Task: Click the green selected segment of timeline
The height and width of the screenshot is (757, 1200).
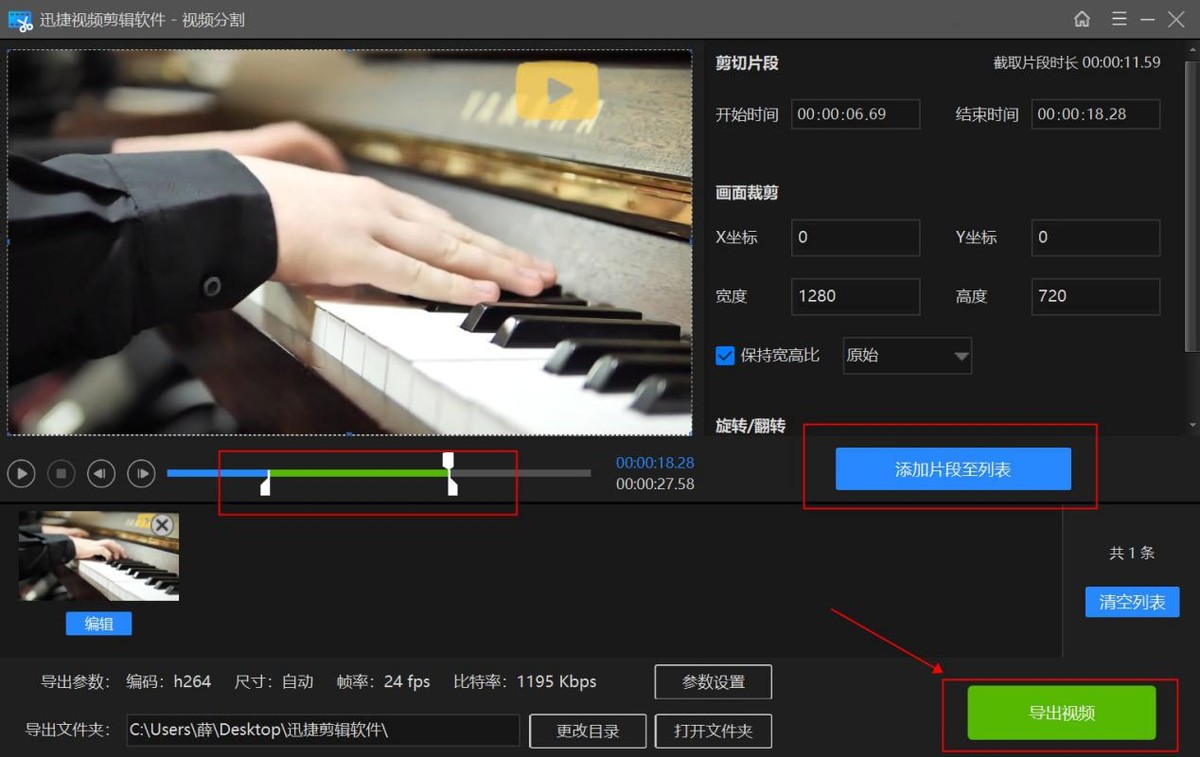Action: pyautogui.click(x=358, y=473)
